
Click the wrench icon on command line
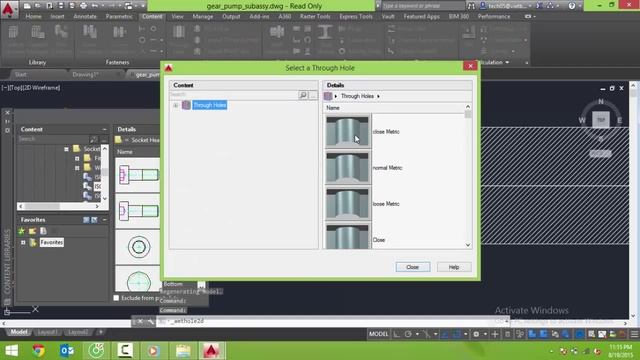[151, 321]
